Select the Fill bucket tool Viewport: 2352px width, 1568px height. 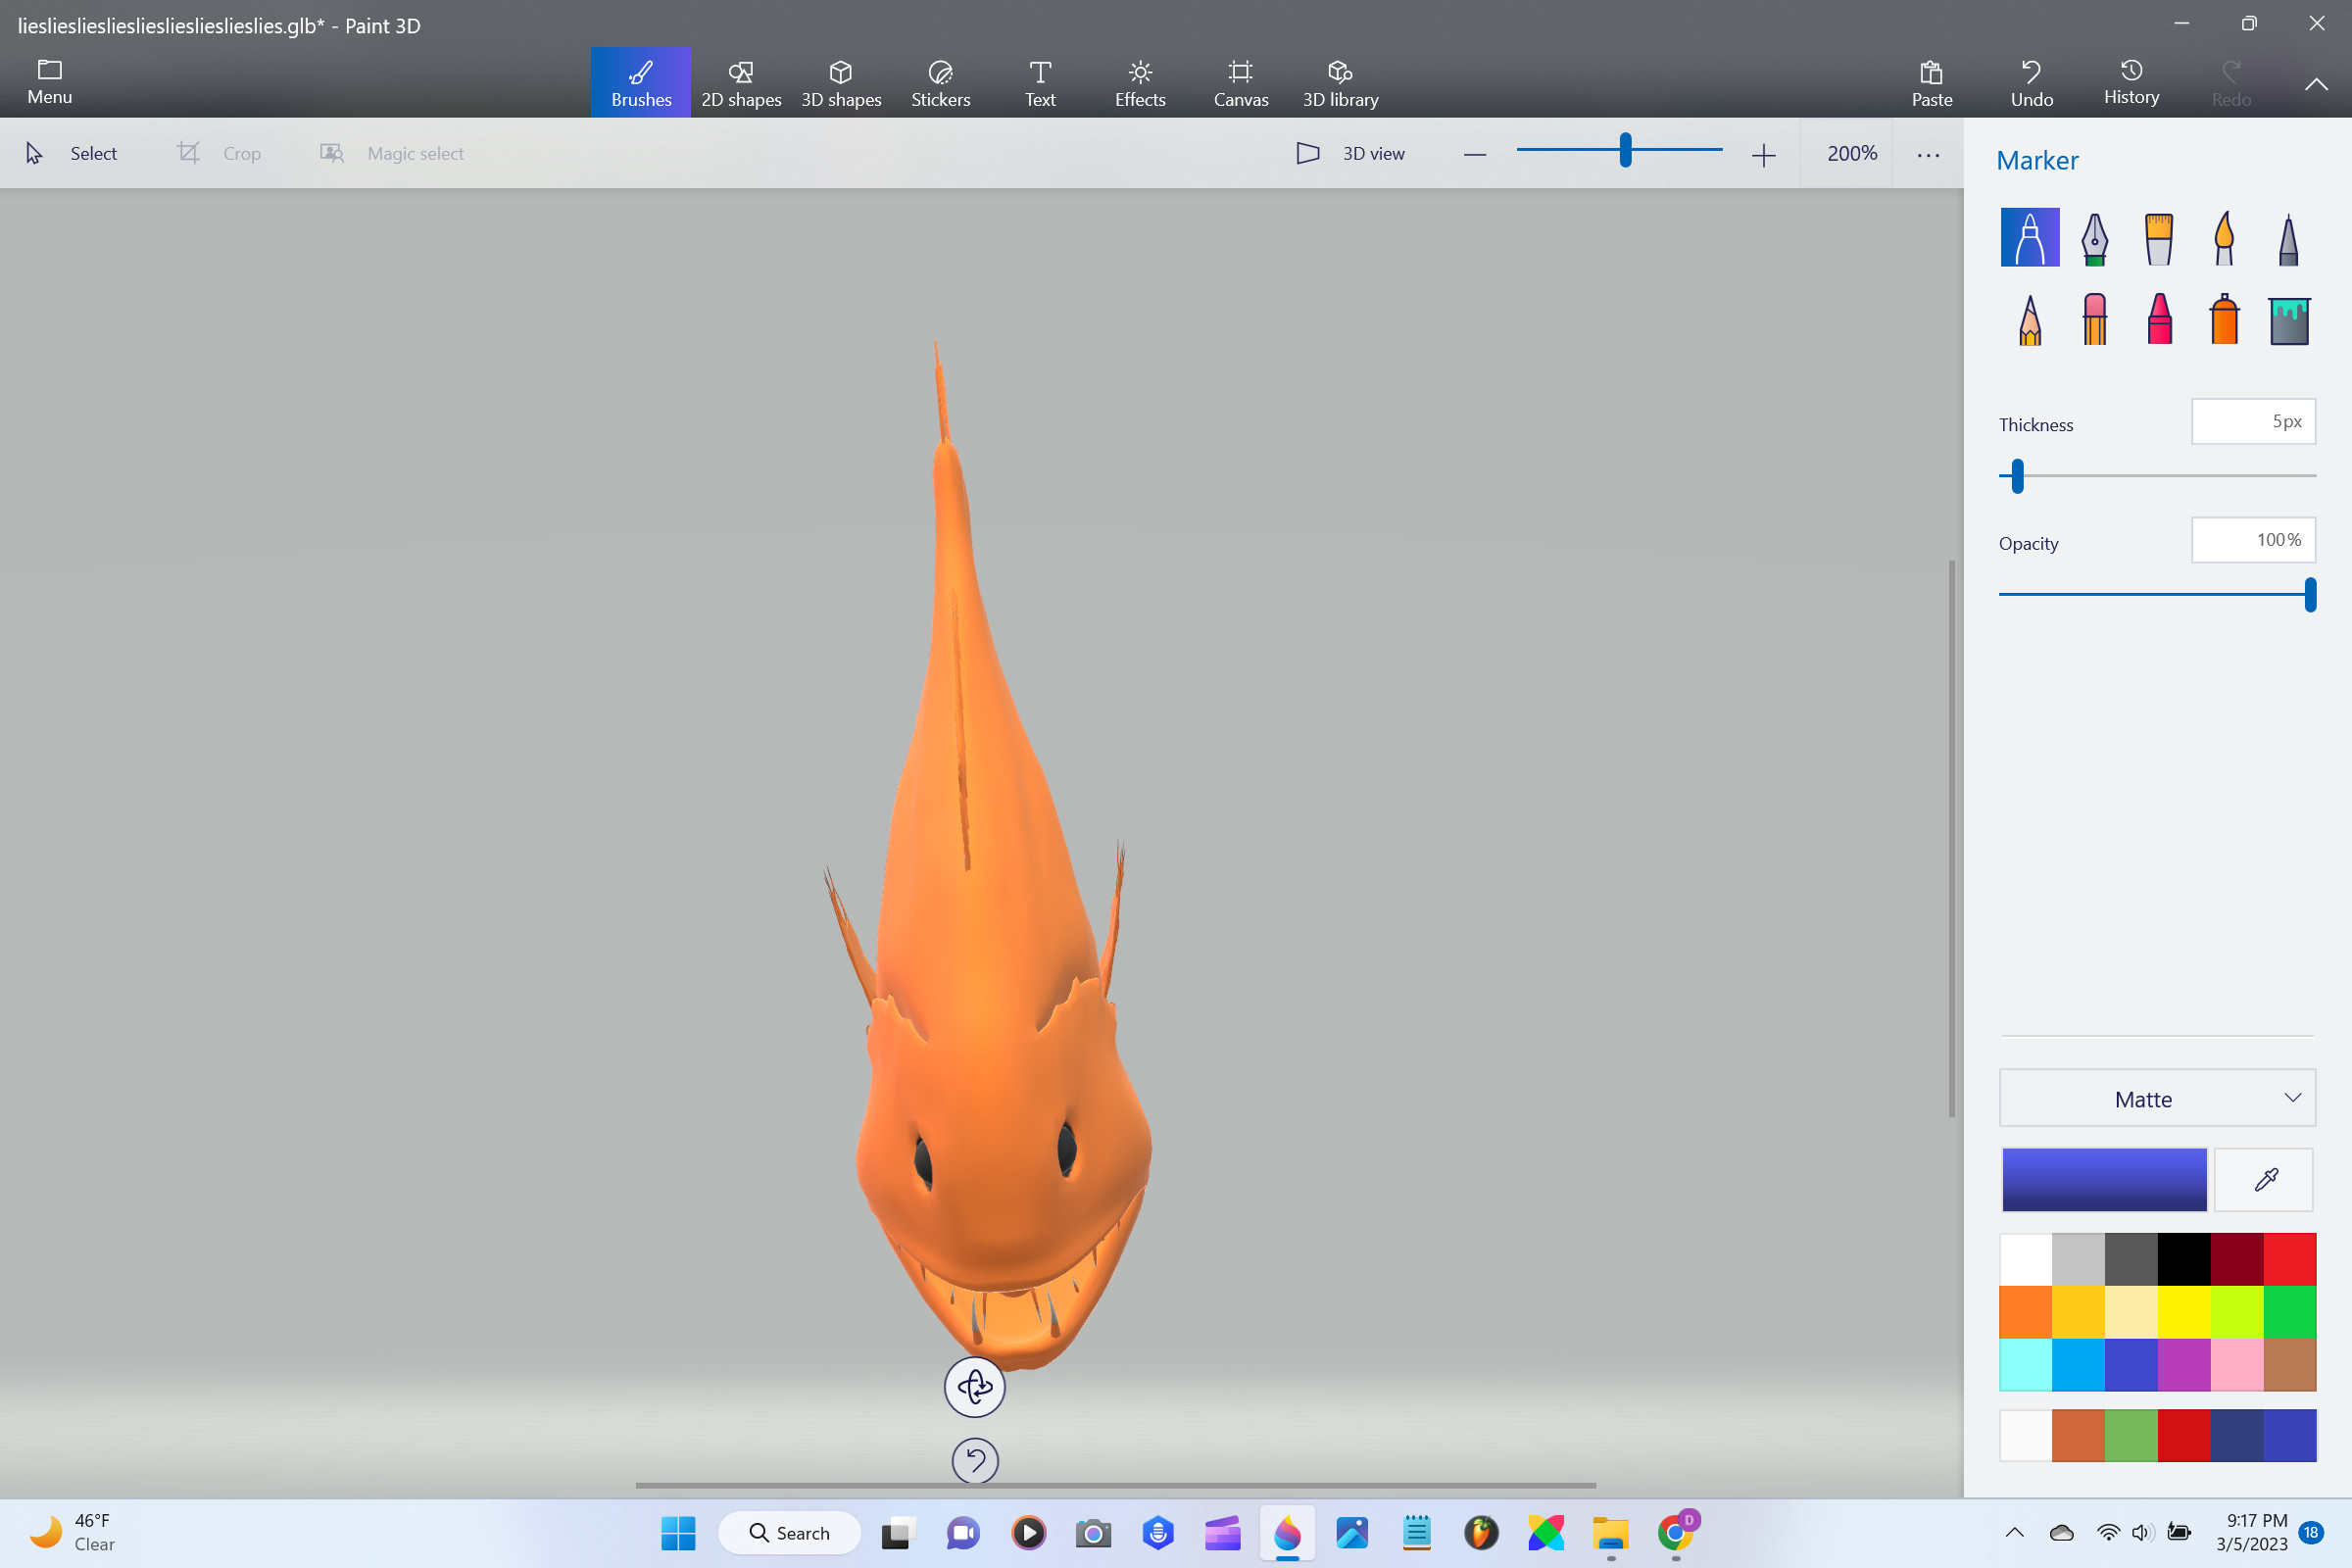click(2288, 320)
